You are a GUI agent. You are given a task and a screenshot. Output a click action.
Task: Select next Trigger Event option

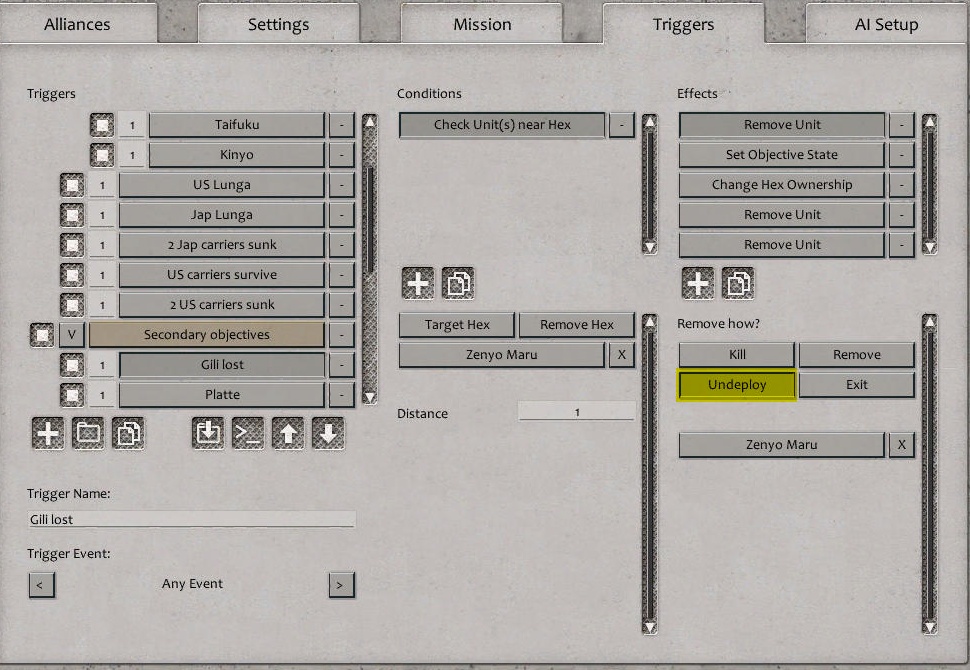point(341,585)
